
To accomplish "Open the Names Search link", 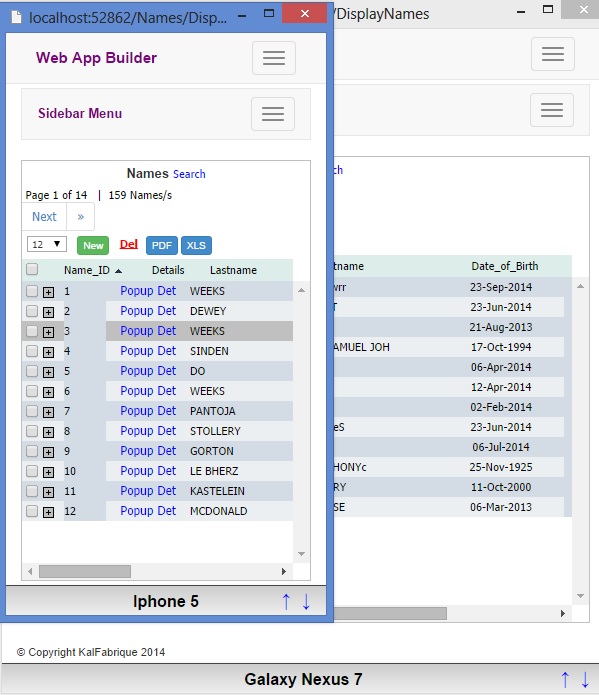I will pos(189,174).
